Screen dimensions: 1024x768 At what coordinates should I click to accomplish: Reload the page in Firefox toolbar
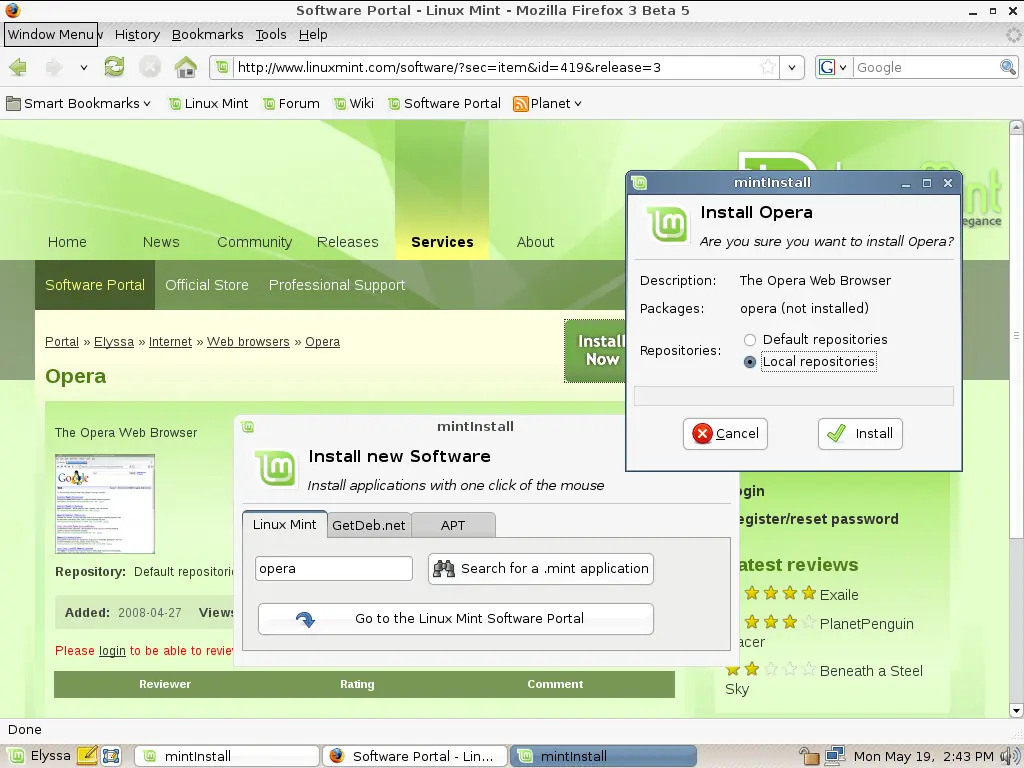pos(114,67)
